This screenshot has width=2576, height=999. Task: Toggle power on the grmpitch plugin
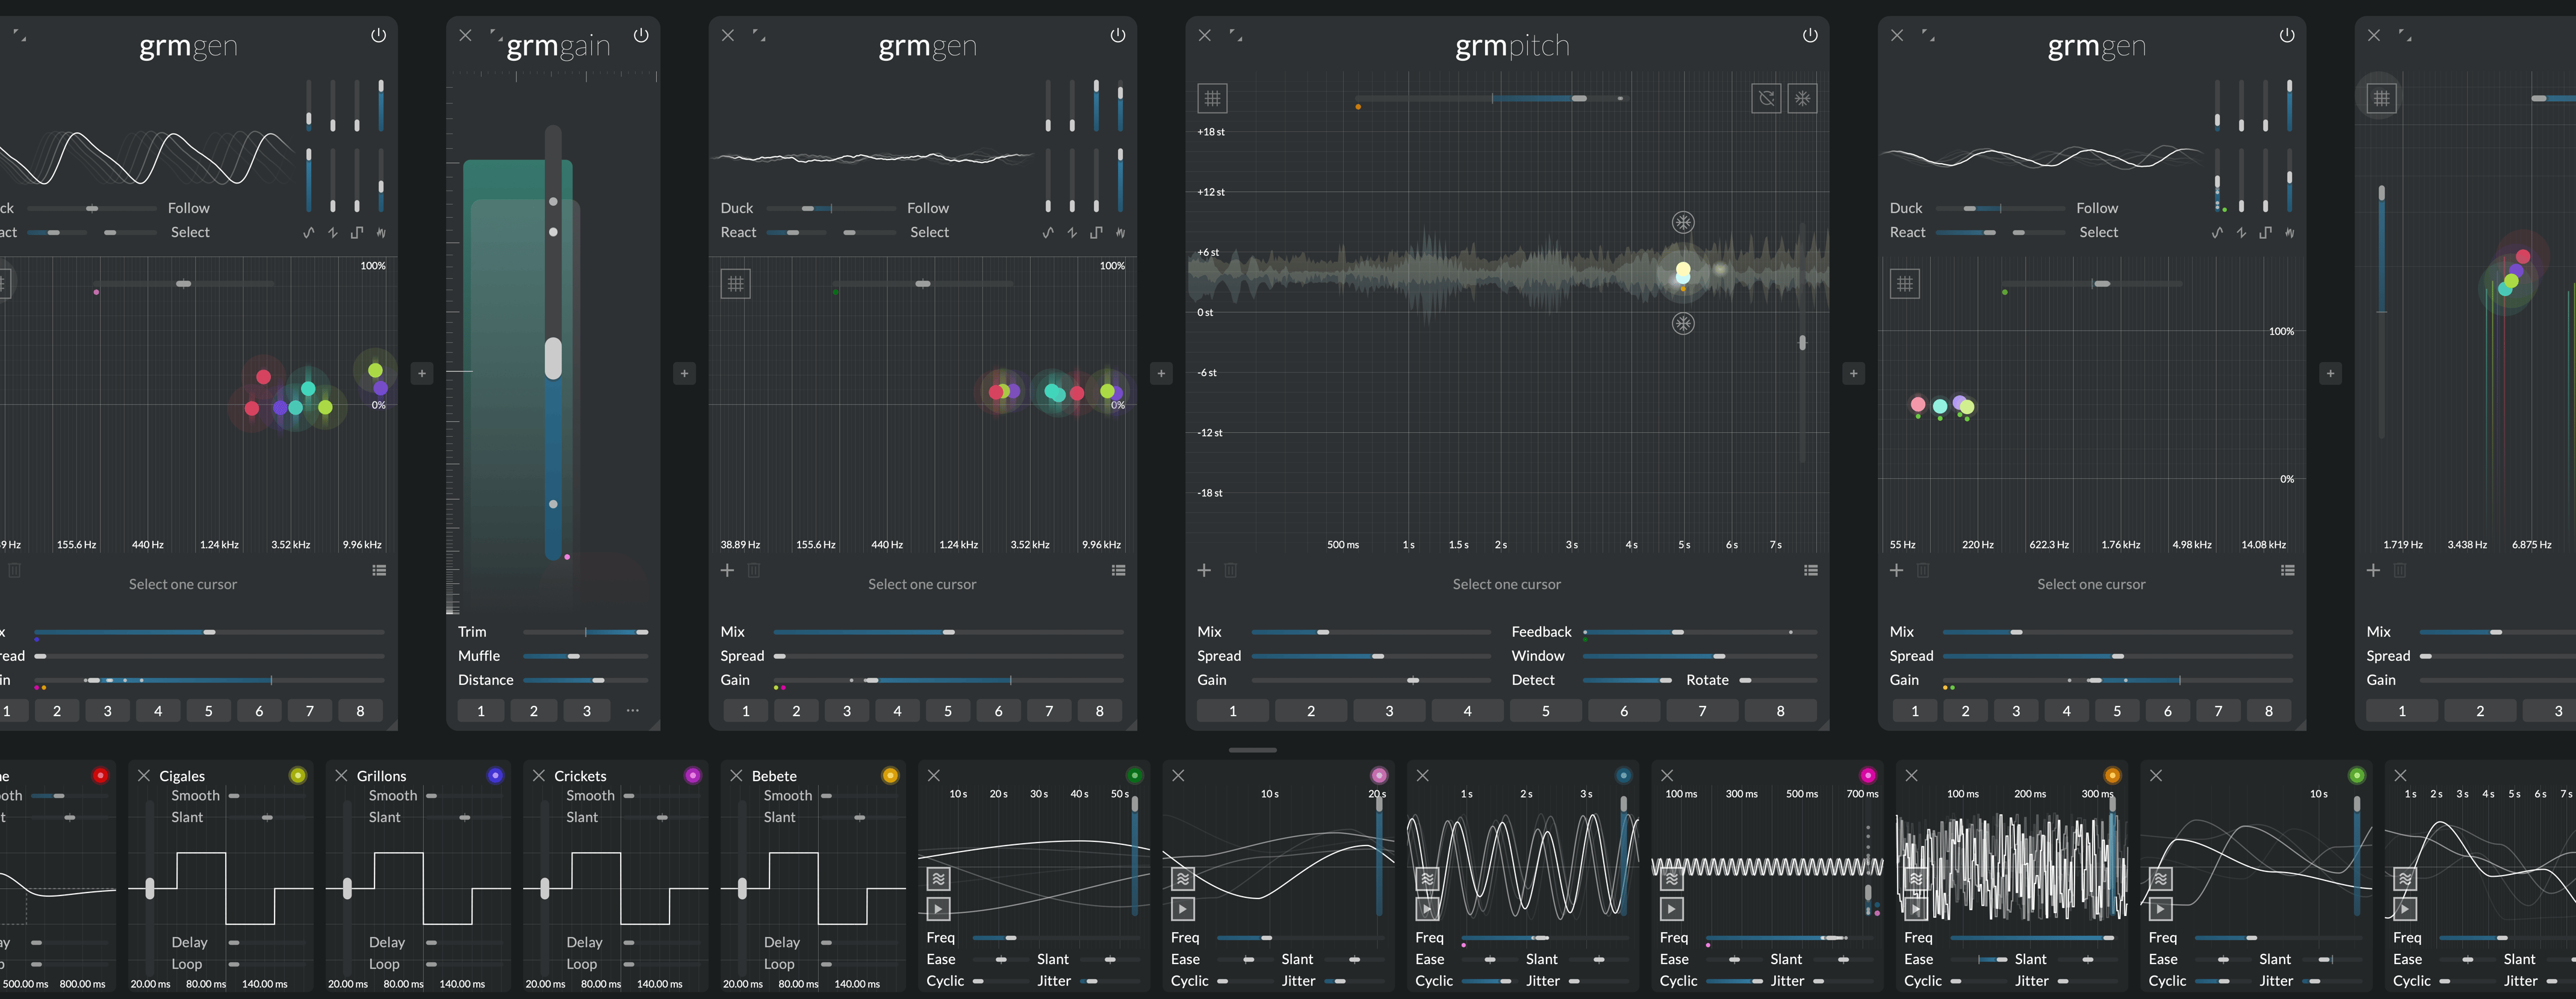click(x=1810, y=34)
